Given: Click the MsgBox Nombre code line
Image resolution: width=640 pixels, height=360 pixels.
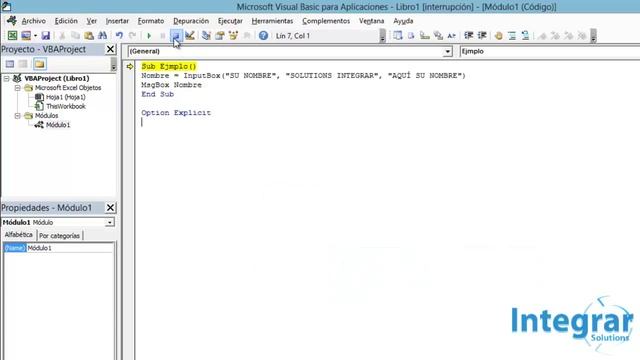Looking at the screenshot, I should [x=171, y=85].
